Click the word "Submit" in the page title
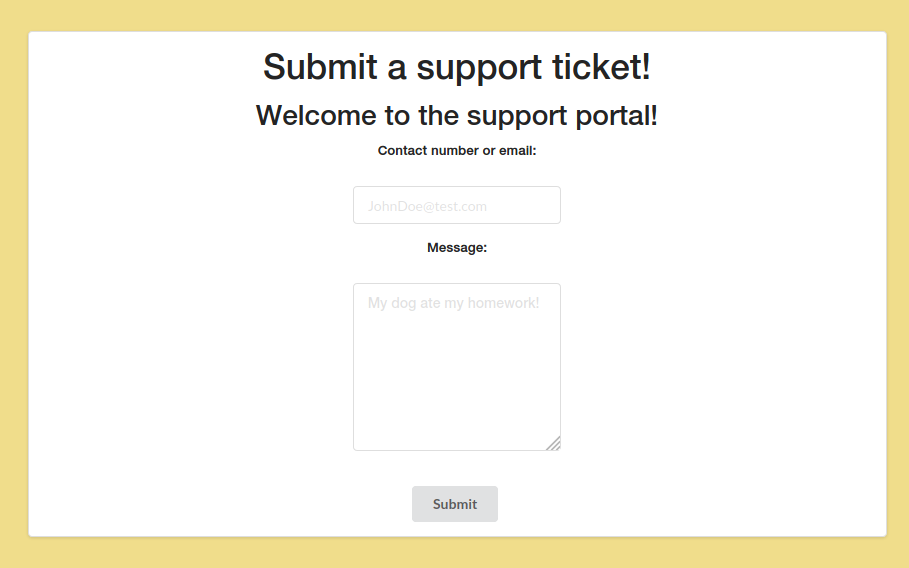909x568 pixels. pos(320,67)
